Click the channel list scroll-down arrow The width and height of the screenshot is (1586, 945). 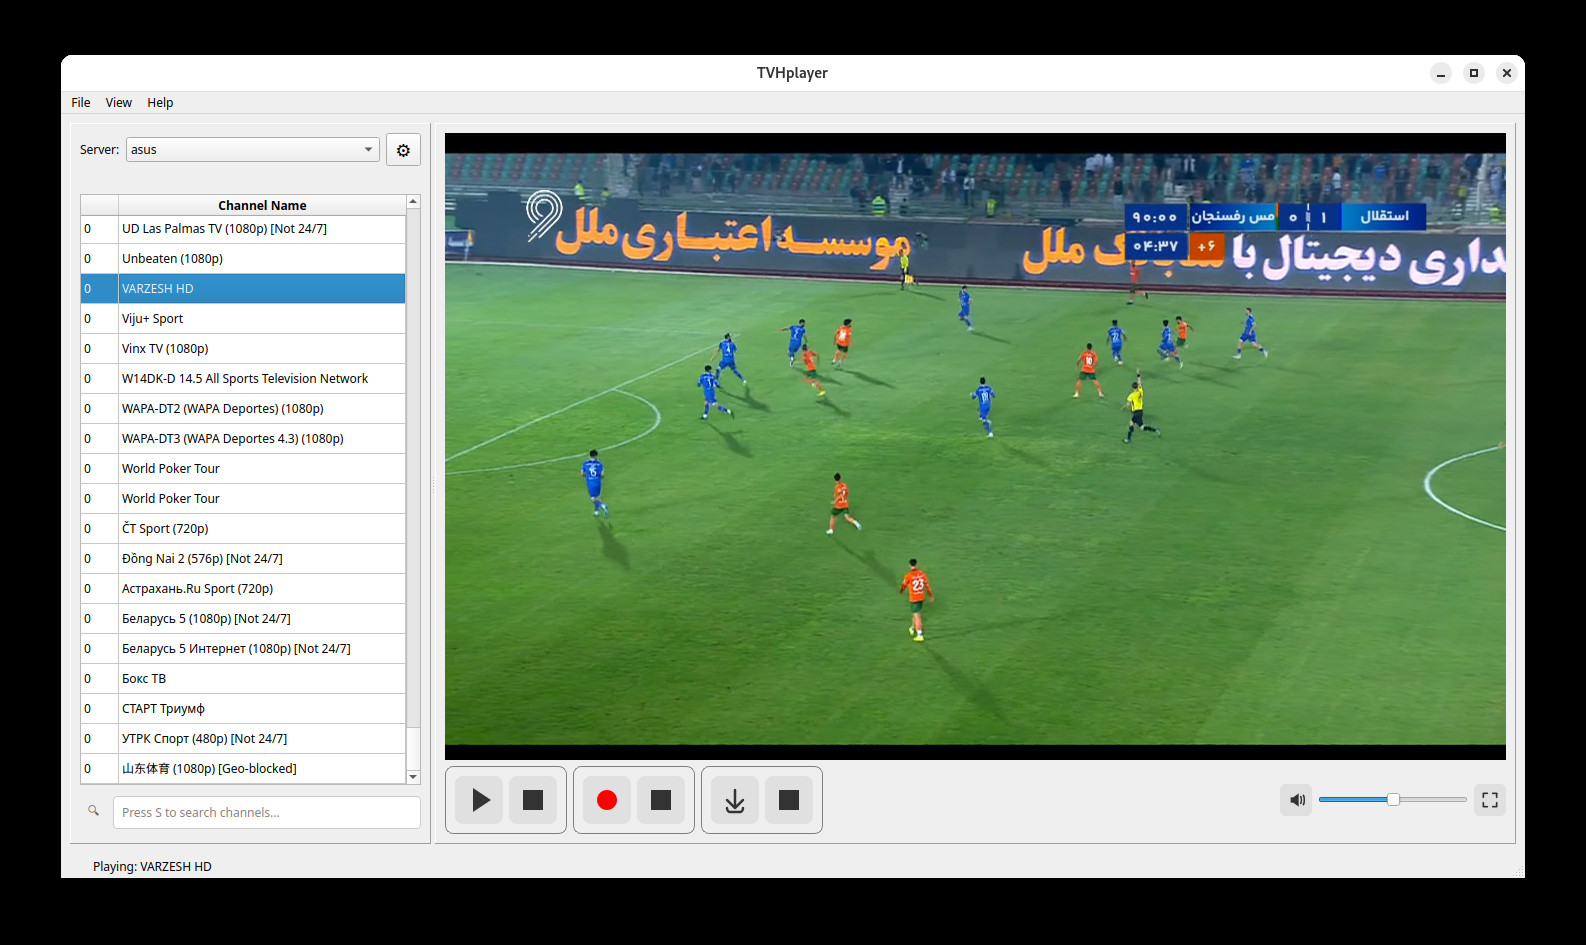[x=413, y=777]
